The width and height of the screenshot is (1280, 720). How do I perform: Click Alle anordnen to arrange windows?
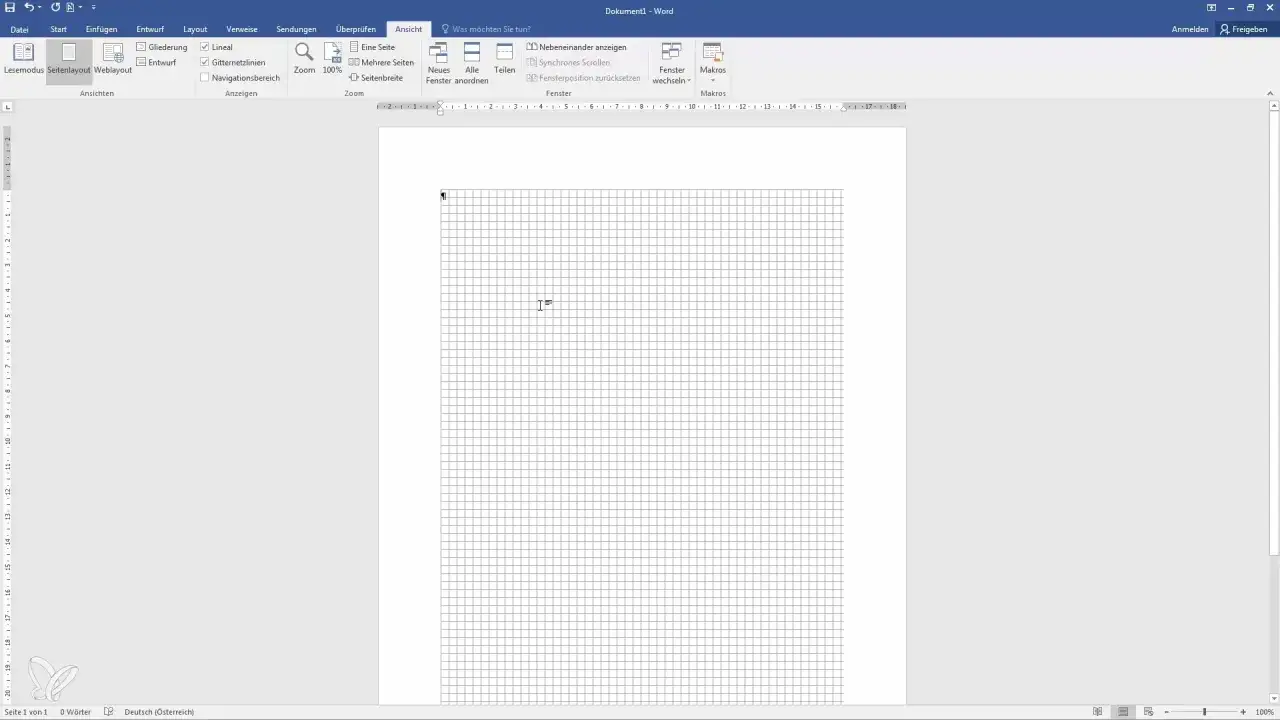[x=472, y=62]
